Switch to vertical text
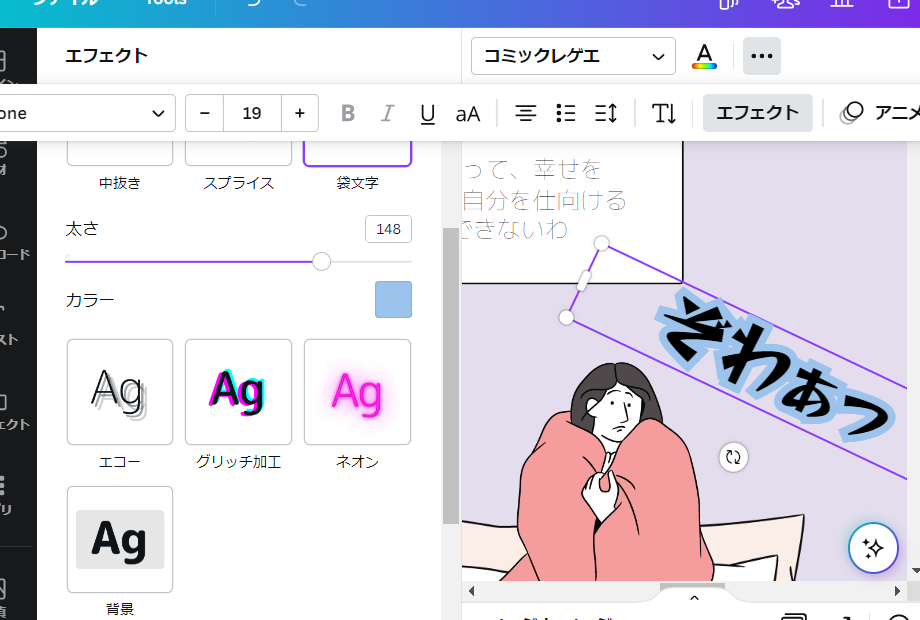920x620 pixels. 664,113
